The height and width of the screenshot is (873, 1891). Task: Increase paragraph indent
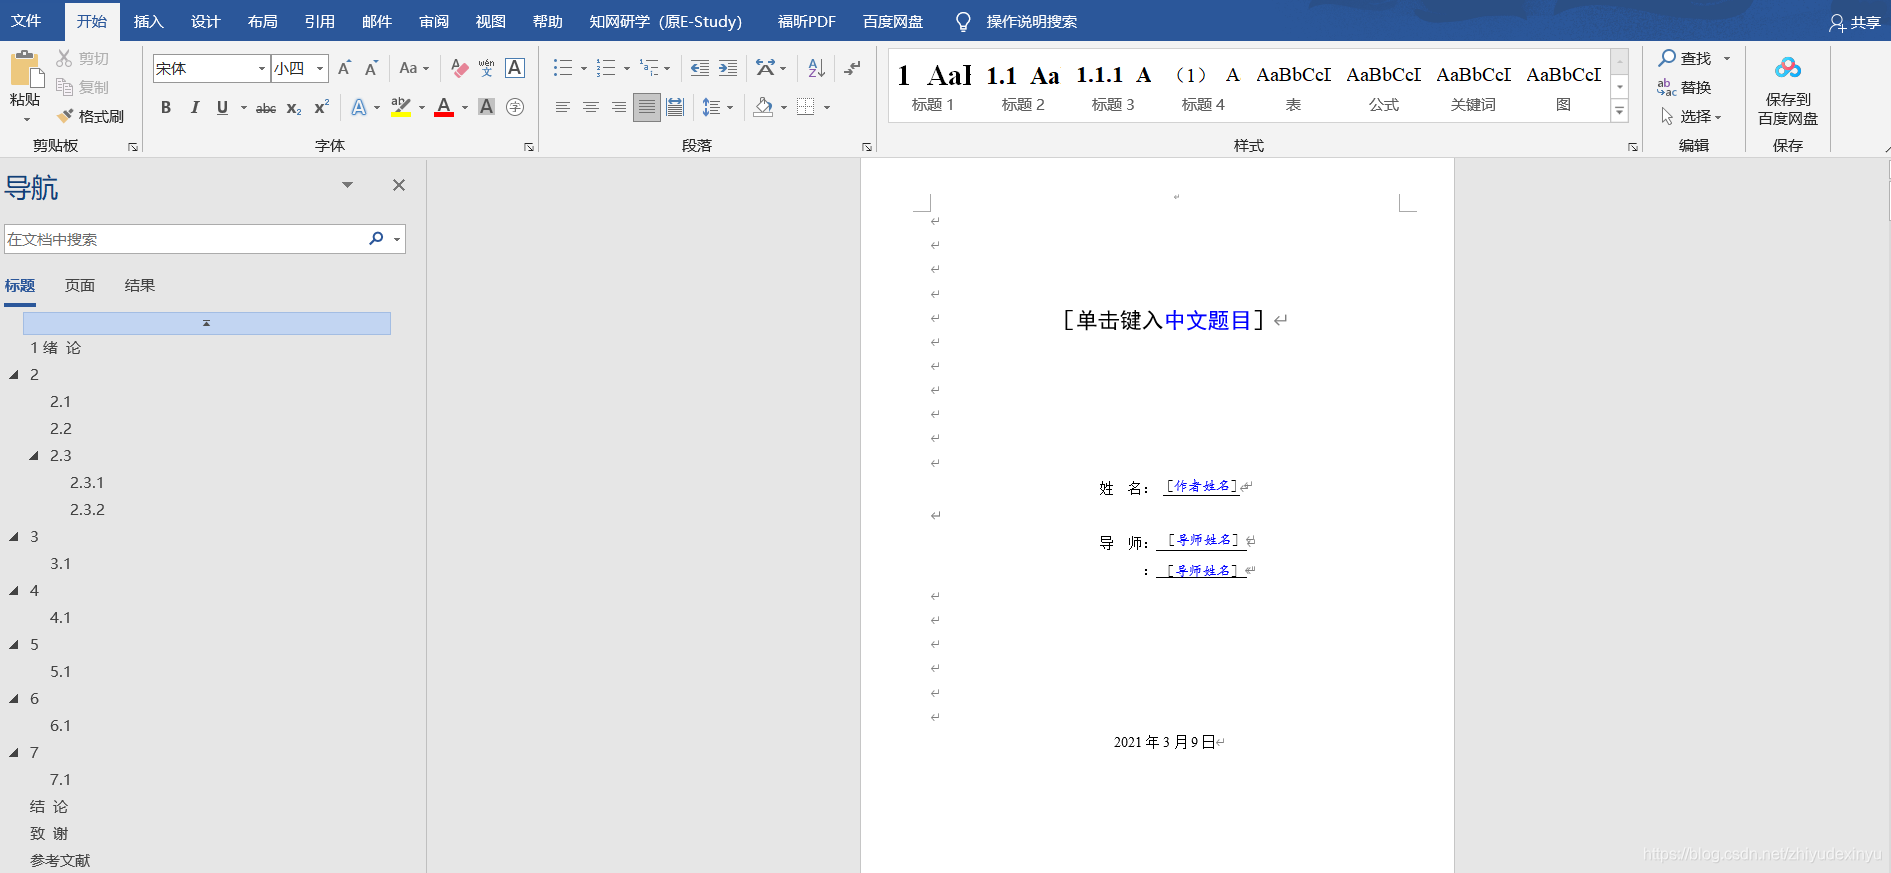point(728,68)
